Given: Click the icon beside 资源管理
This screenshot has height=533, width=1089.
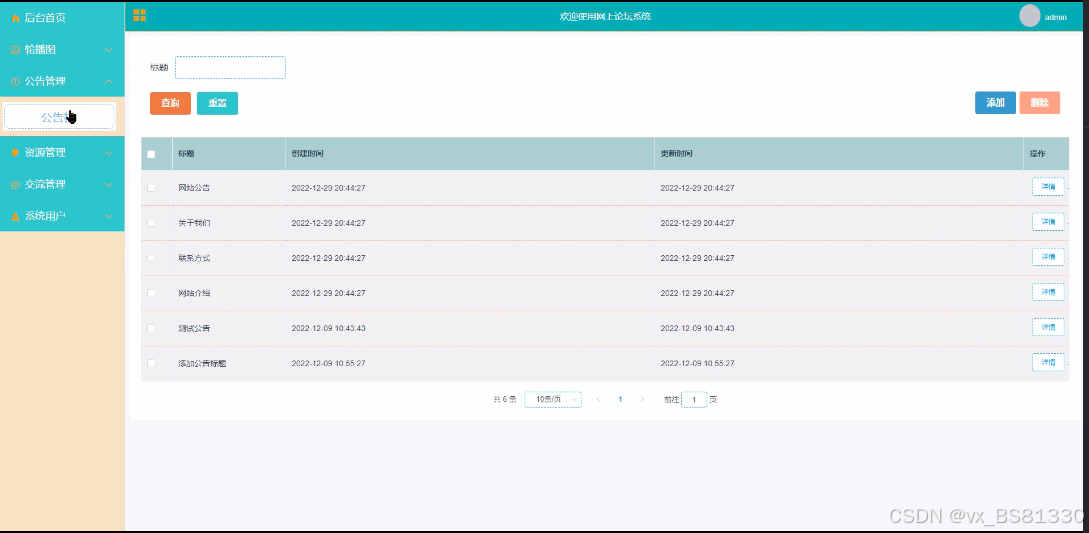Looking at the screenshot, I should click(15, 153).
